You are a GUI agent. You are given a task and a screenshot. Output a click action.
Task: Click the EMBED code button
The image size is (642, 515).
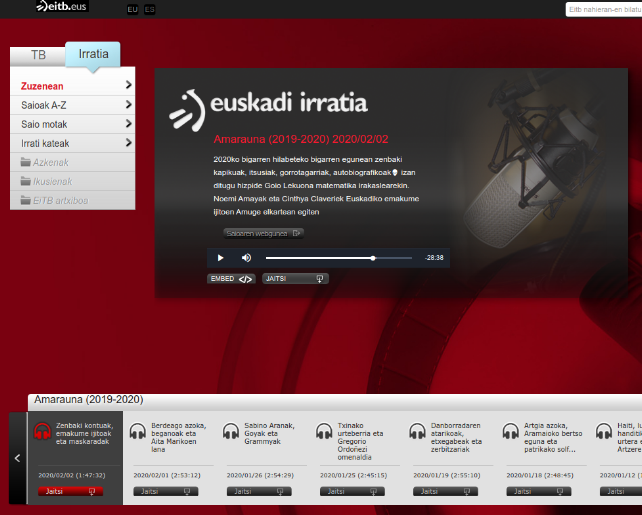click(x=232, y=279)
